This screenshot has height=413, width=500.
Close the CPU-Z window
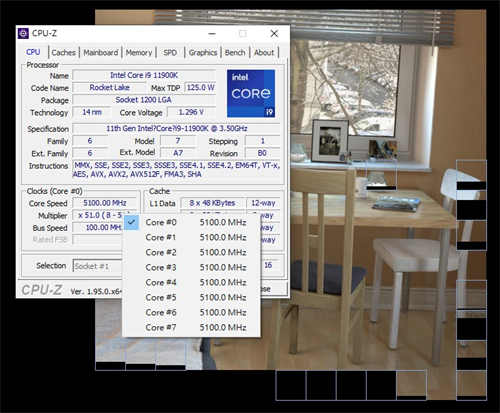click(x=274, y=34)
